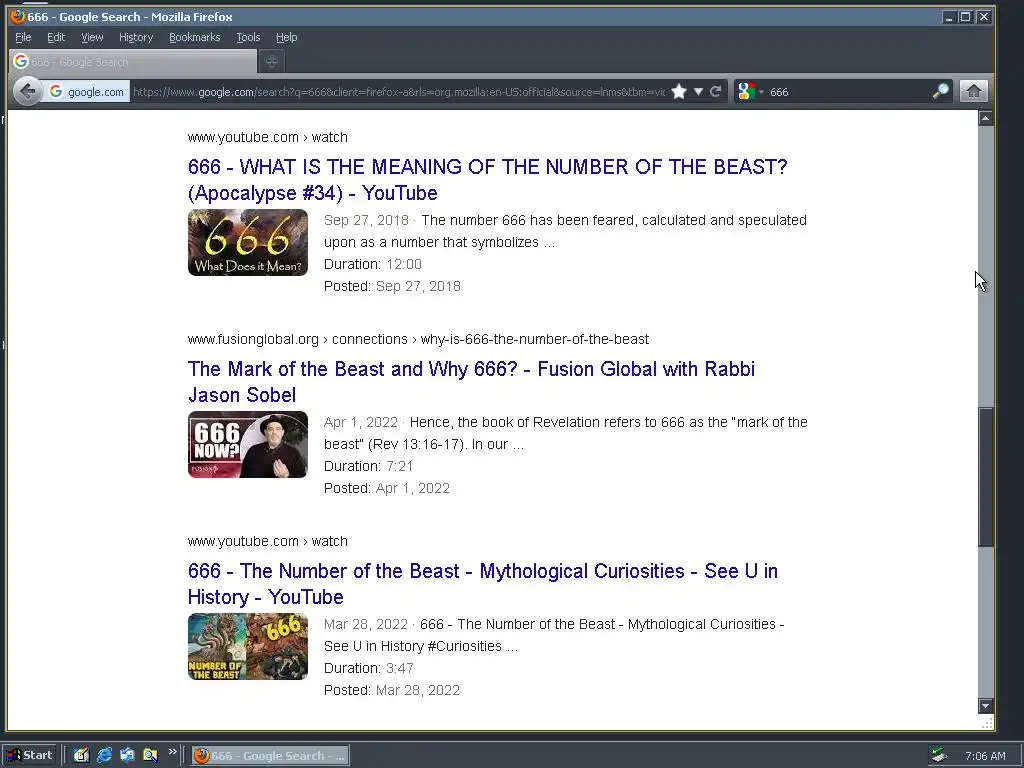Open the Edit menu
The height and width of the screenshot is (768, 1024).
tap(56, 37)
